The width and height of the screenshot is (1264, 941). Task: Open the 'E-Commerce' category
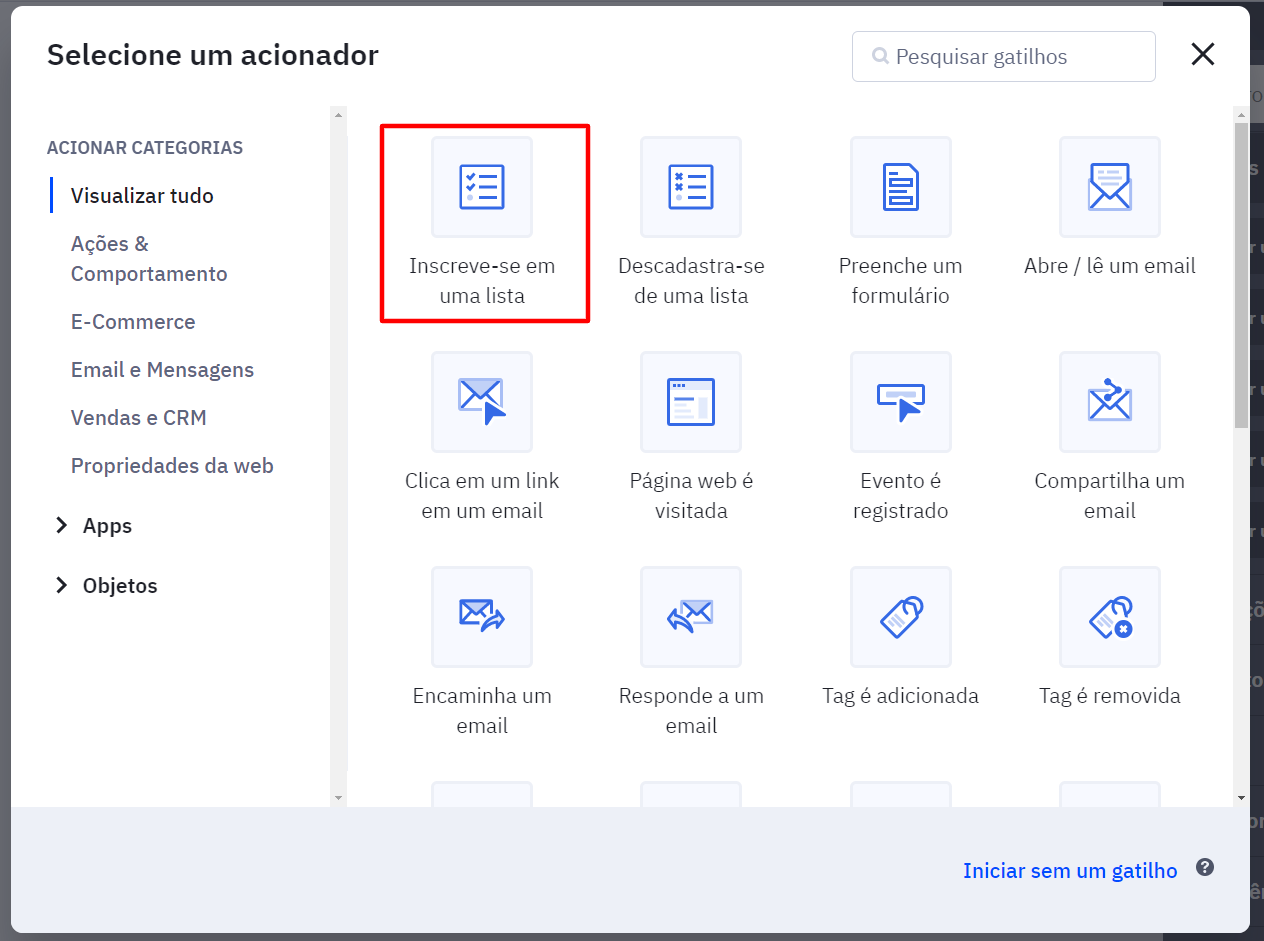133,322
